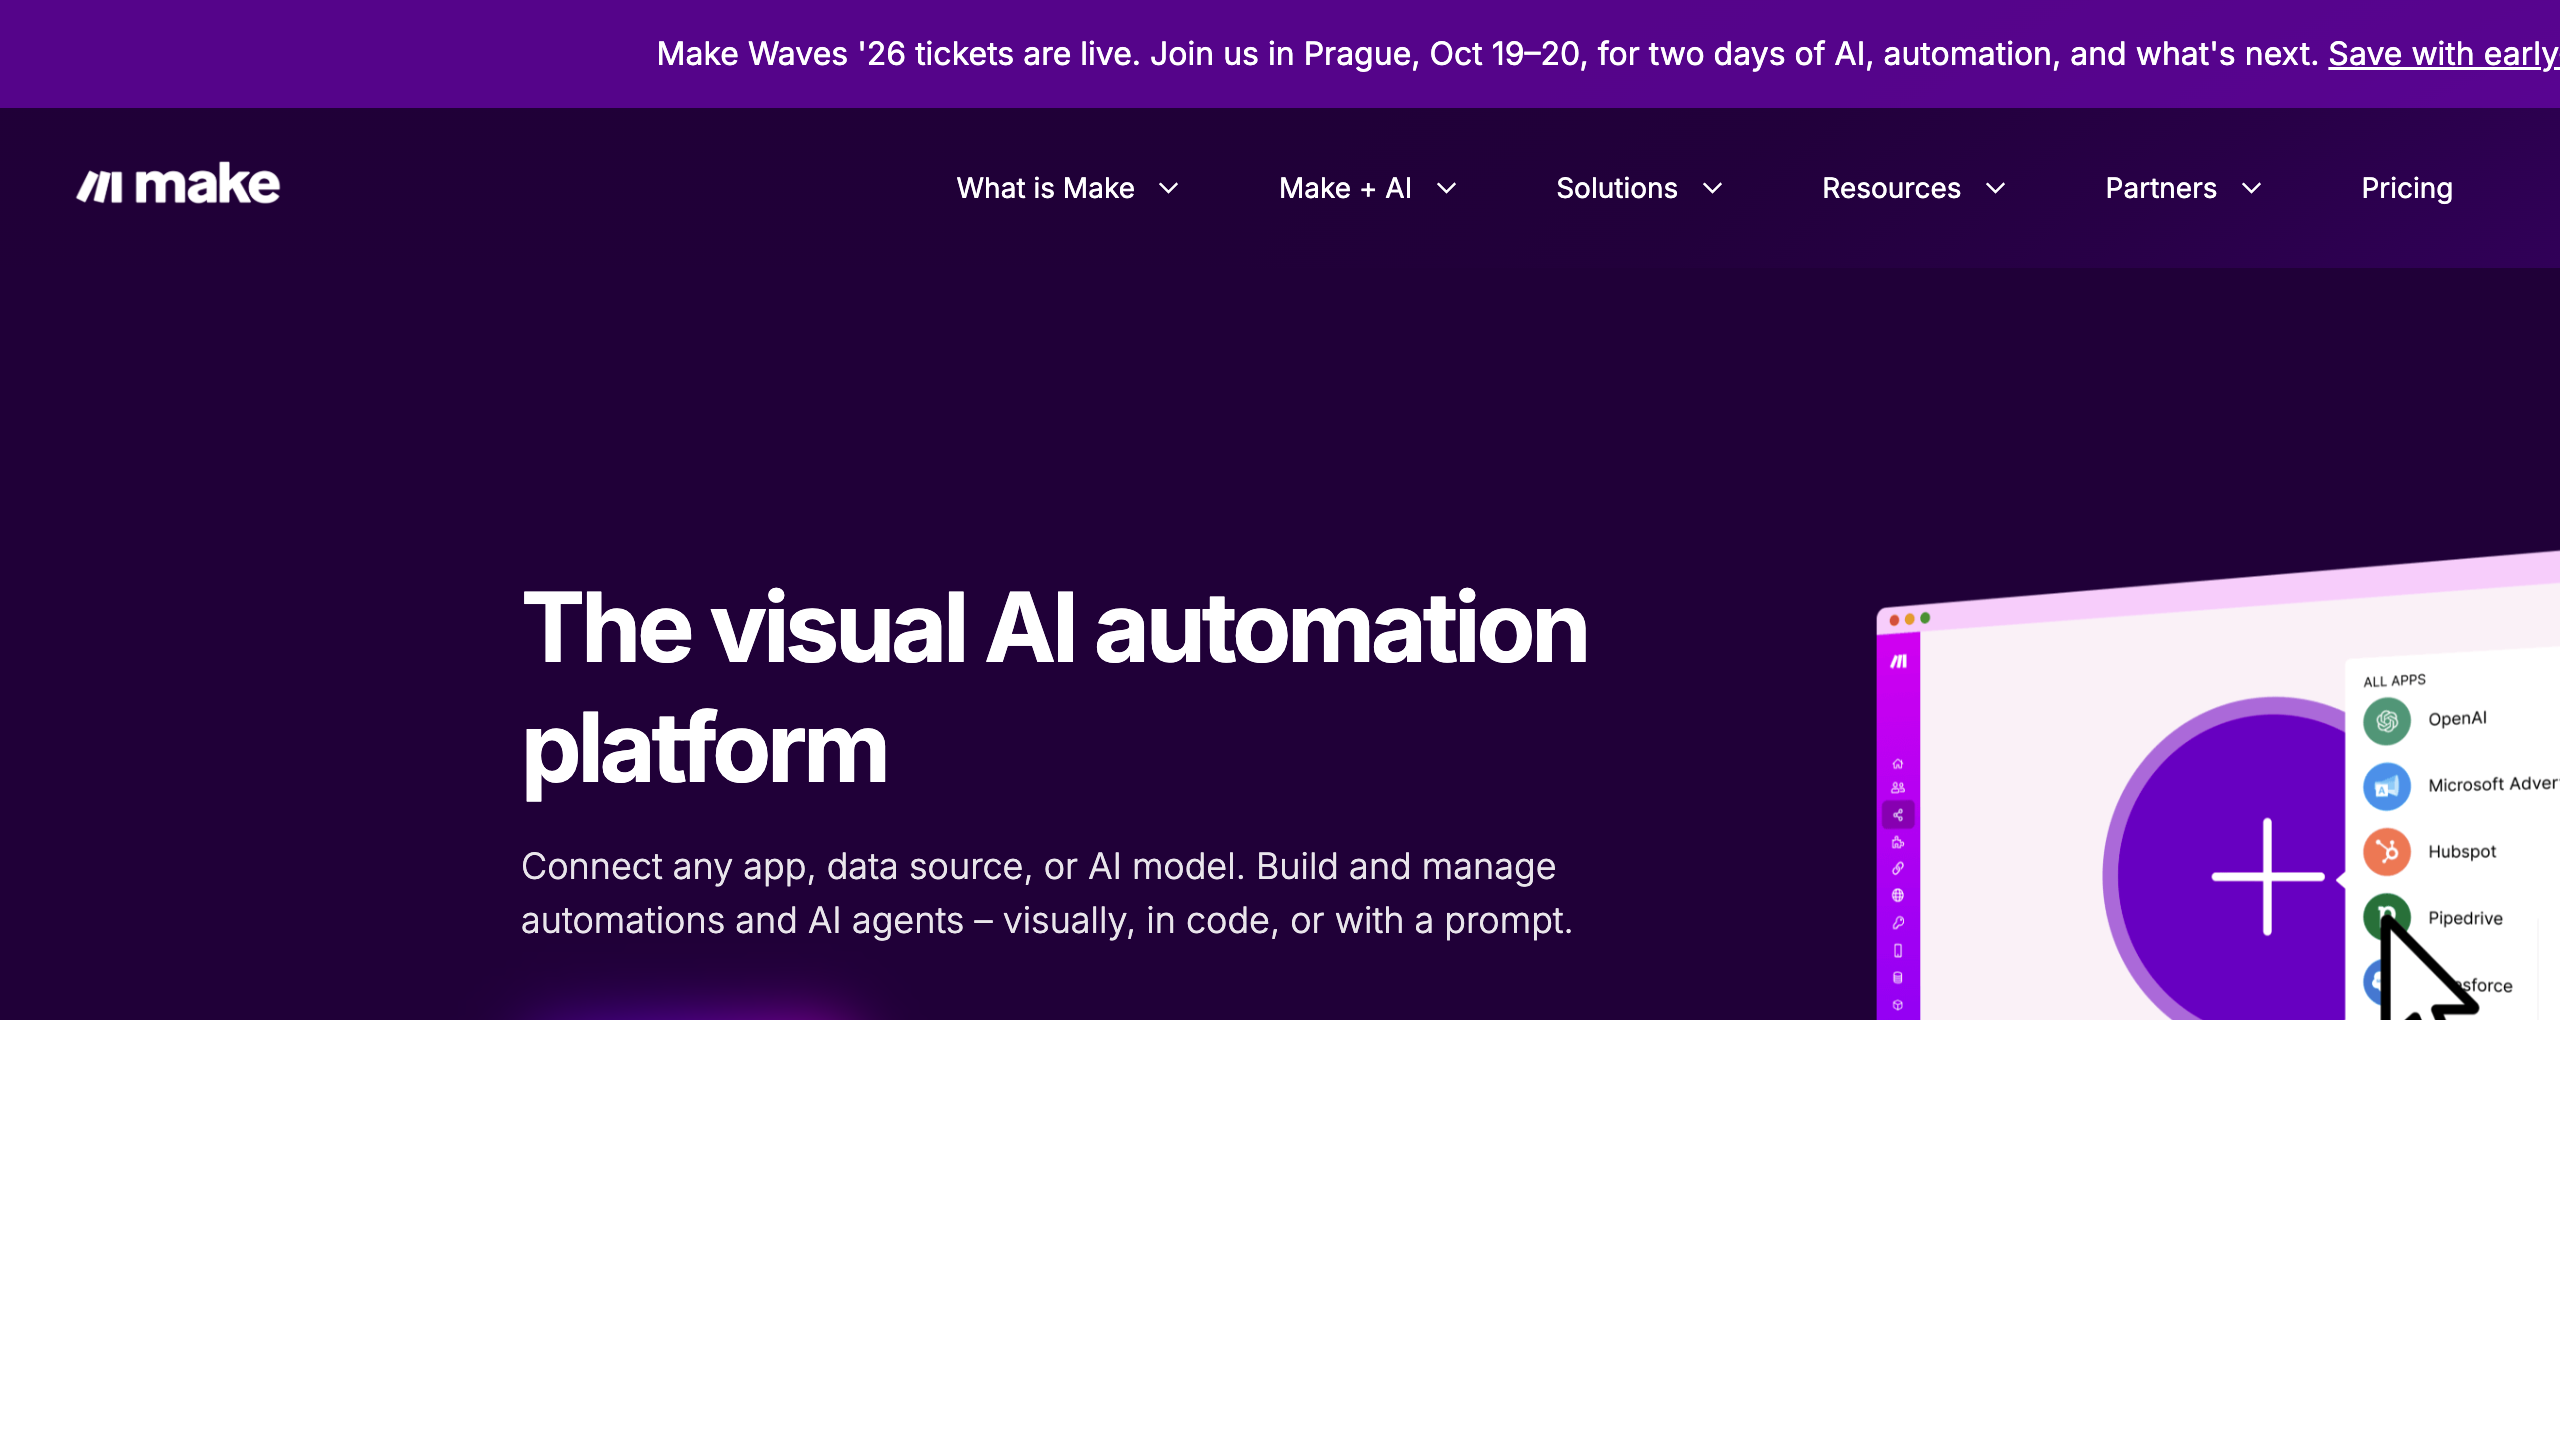Open the database data stores icon in sidebar
This screenshot has width=2560, height=1440.
[1897, 977]
